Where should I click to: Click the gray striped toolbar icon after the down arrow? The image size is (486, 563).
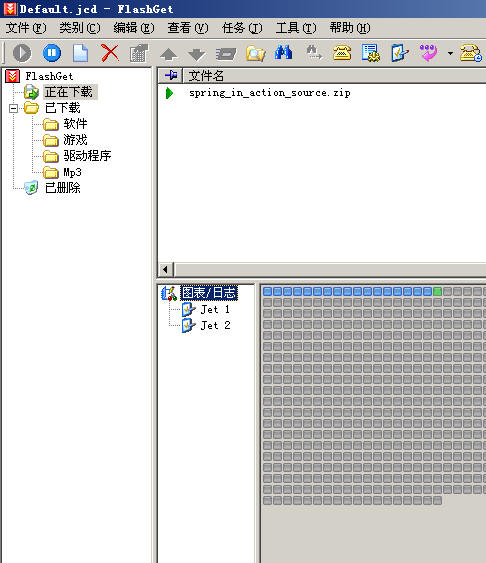tap(226, 54)
